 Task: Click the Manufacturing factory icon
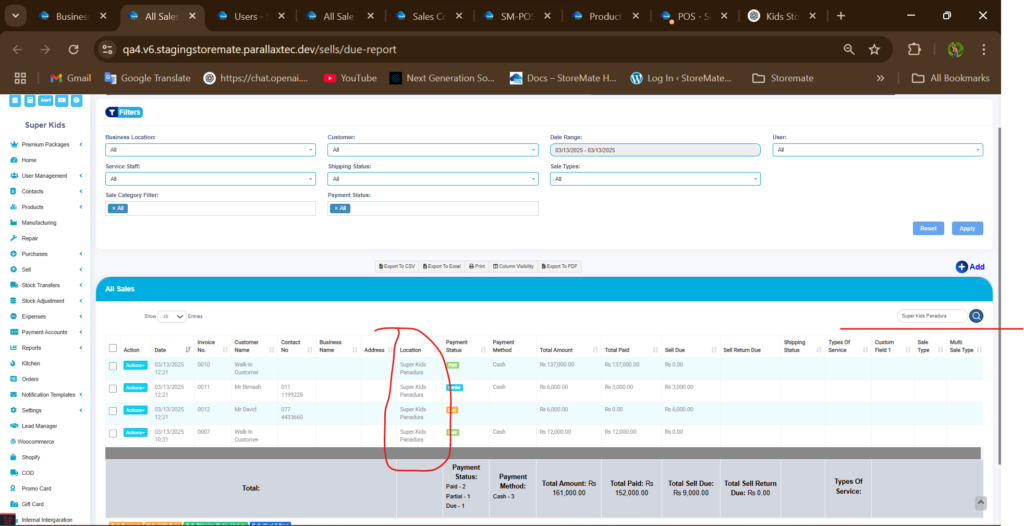(14, 223)
